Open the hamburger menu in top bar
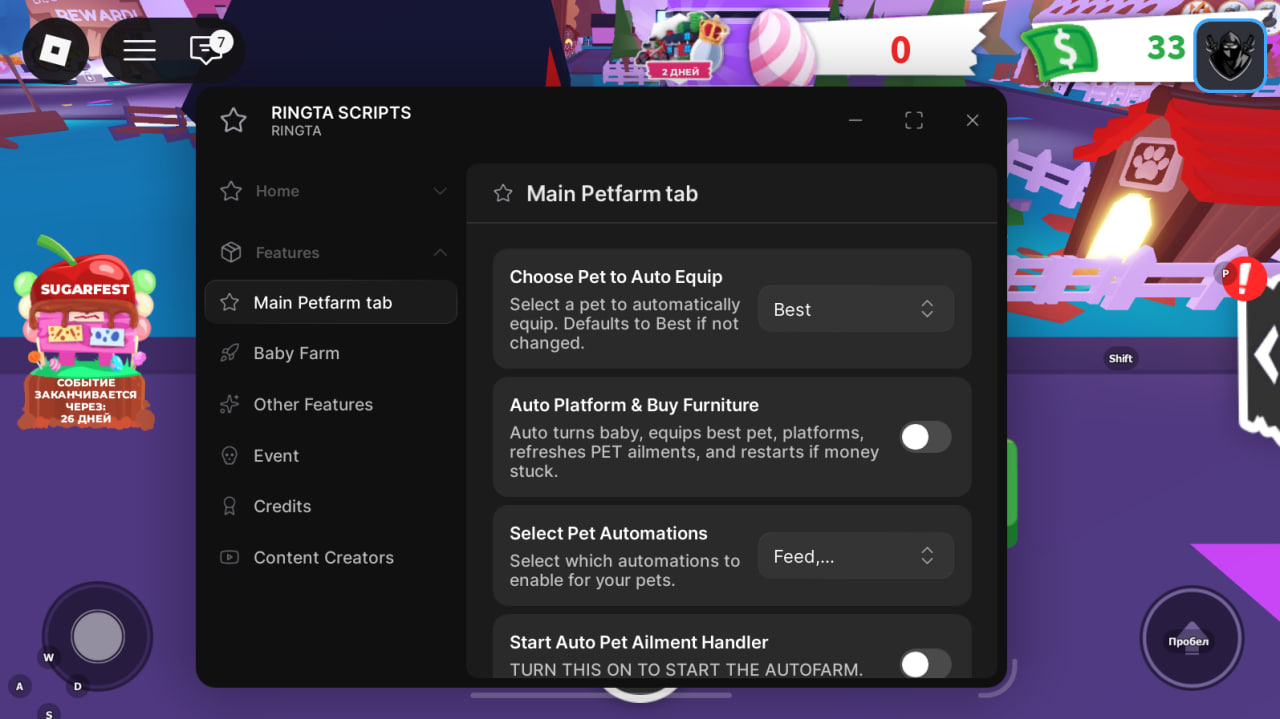 (x=139, y=49)
